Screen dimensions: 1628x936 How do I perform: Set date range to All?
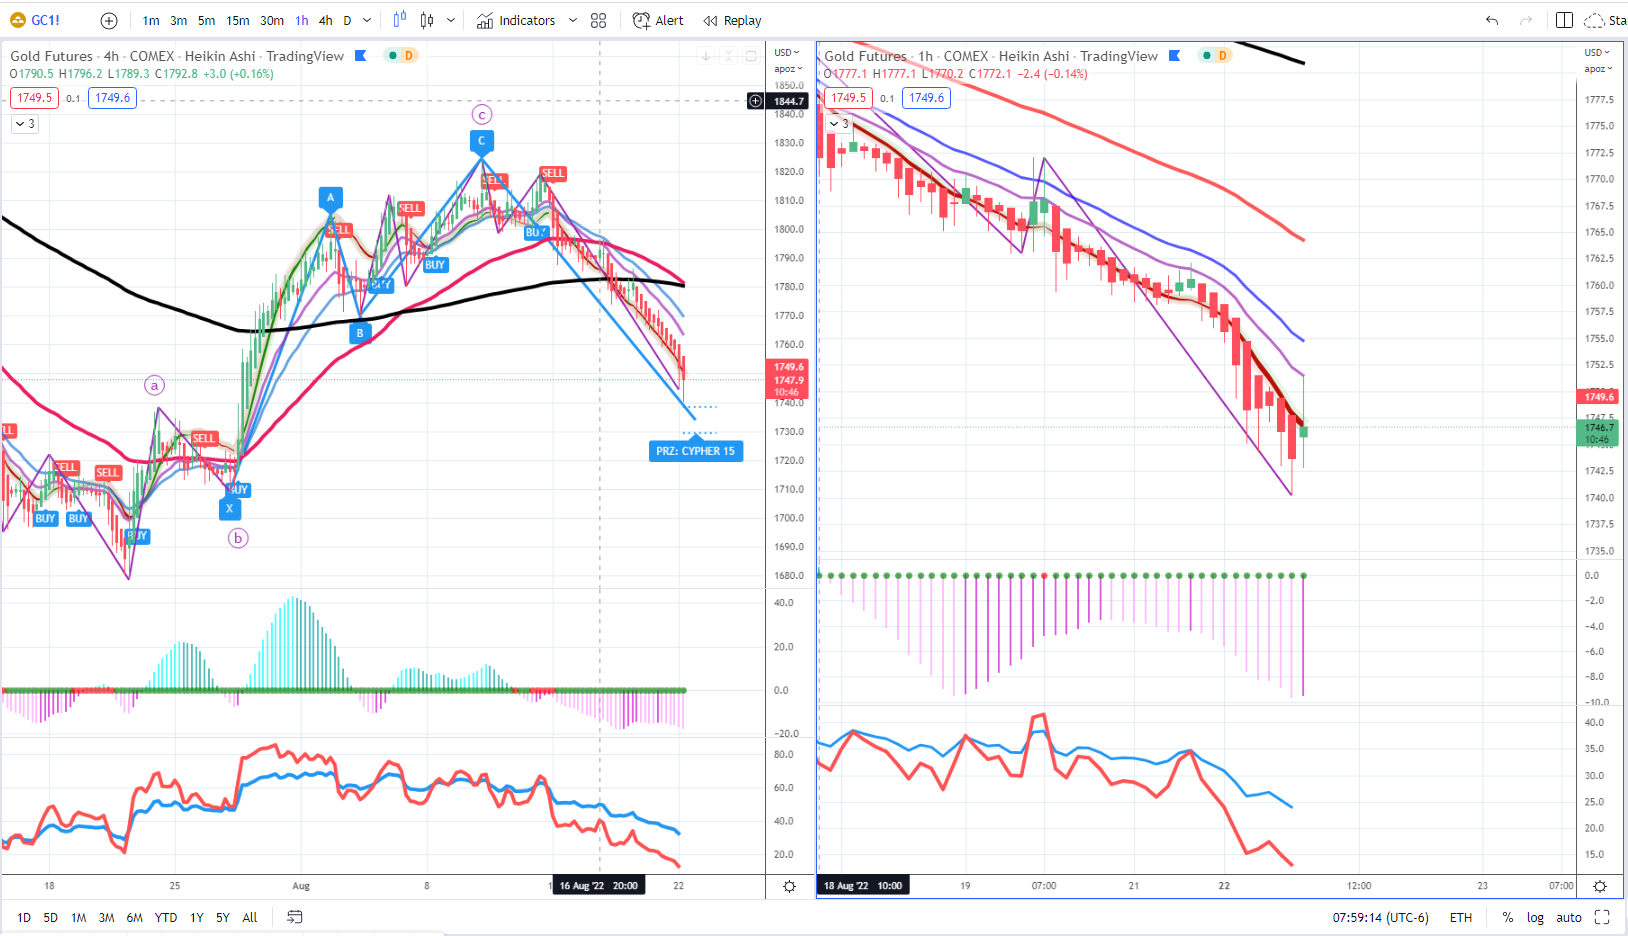tap(250, 917)
